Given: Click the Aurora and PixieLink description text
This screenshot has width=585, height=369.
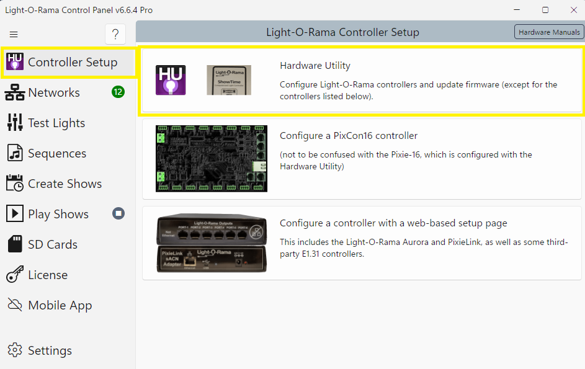Looking at the screenshot, I should [423, 248].
